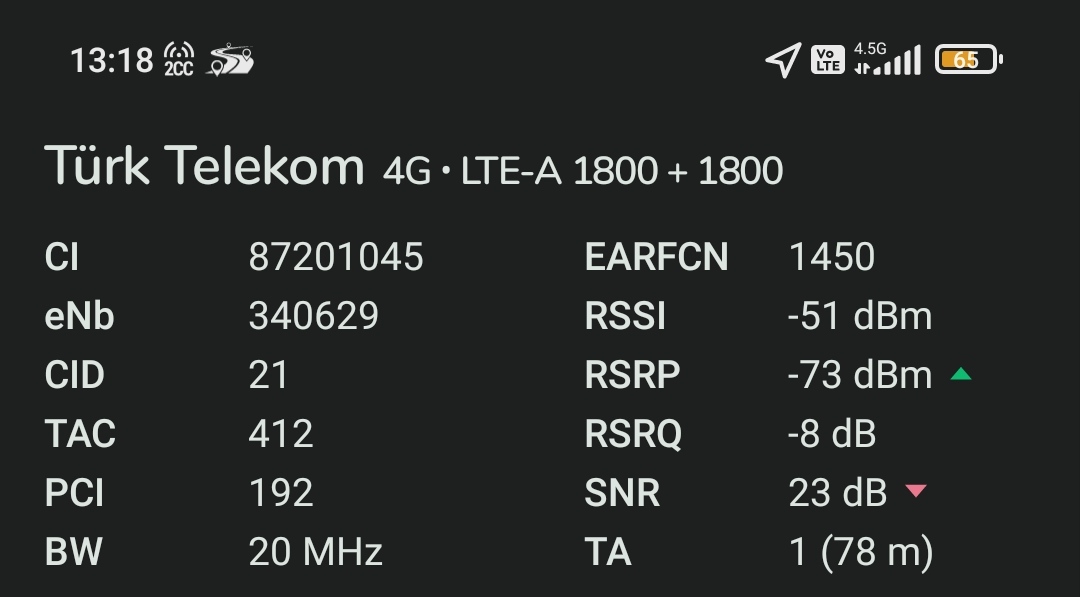Tap the EARFCN value 1450
This screenshot has width=1080, height=597.
832,257
